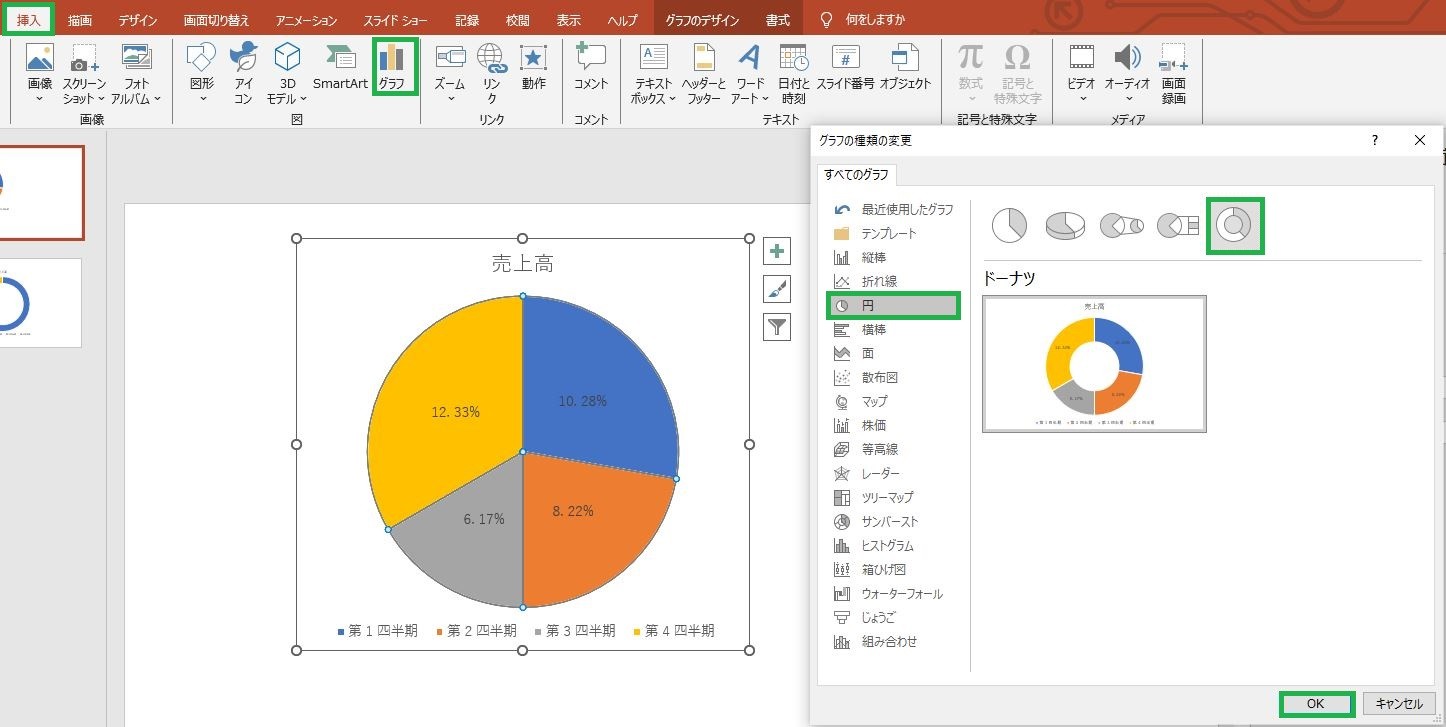Select the doughnut chart preview thumbnail

pos(1095,364)
